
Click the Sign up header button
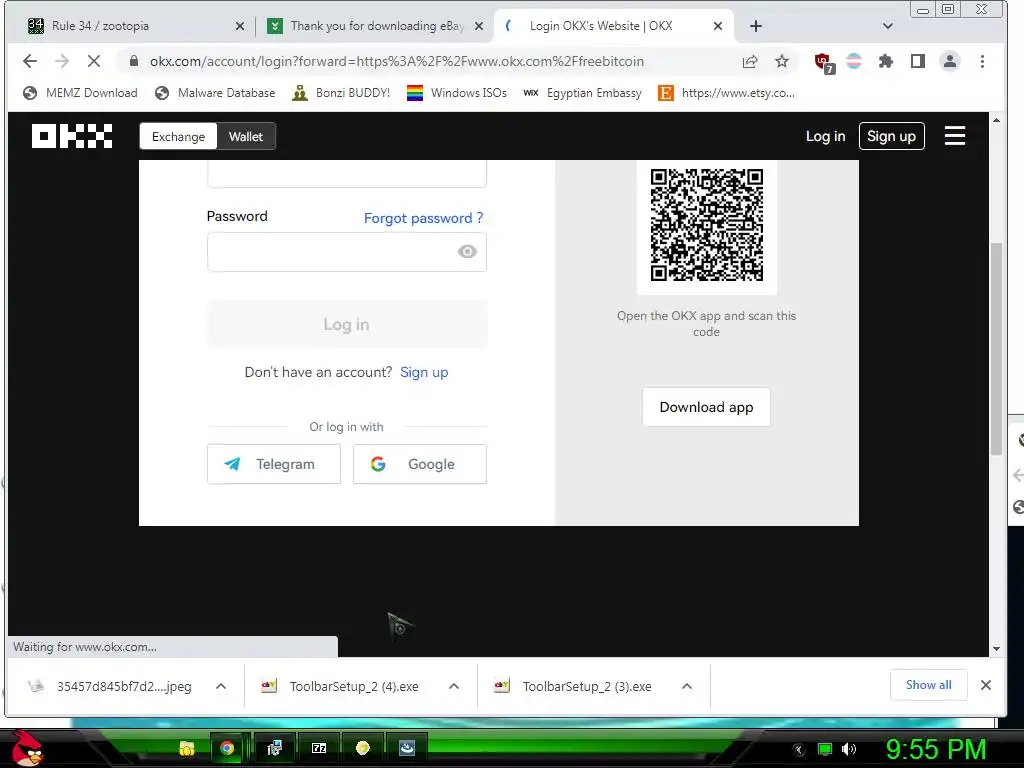[891, 136]
